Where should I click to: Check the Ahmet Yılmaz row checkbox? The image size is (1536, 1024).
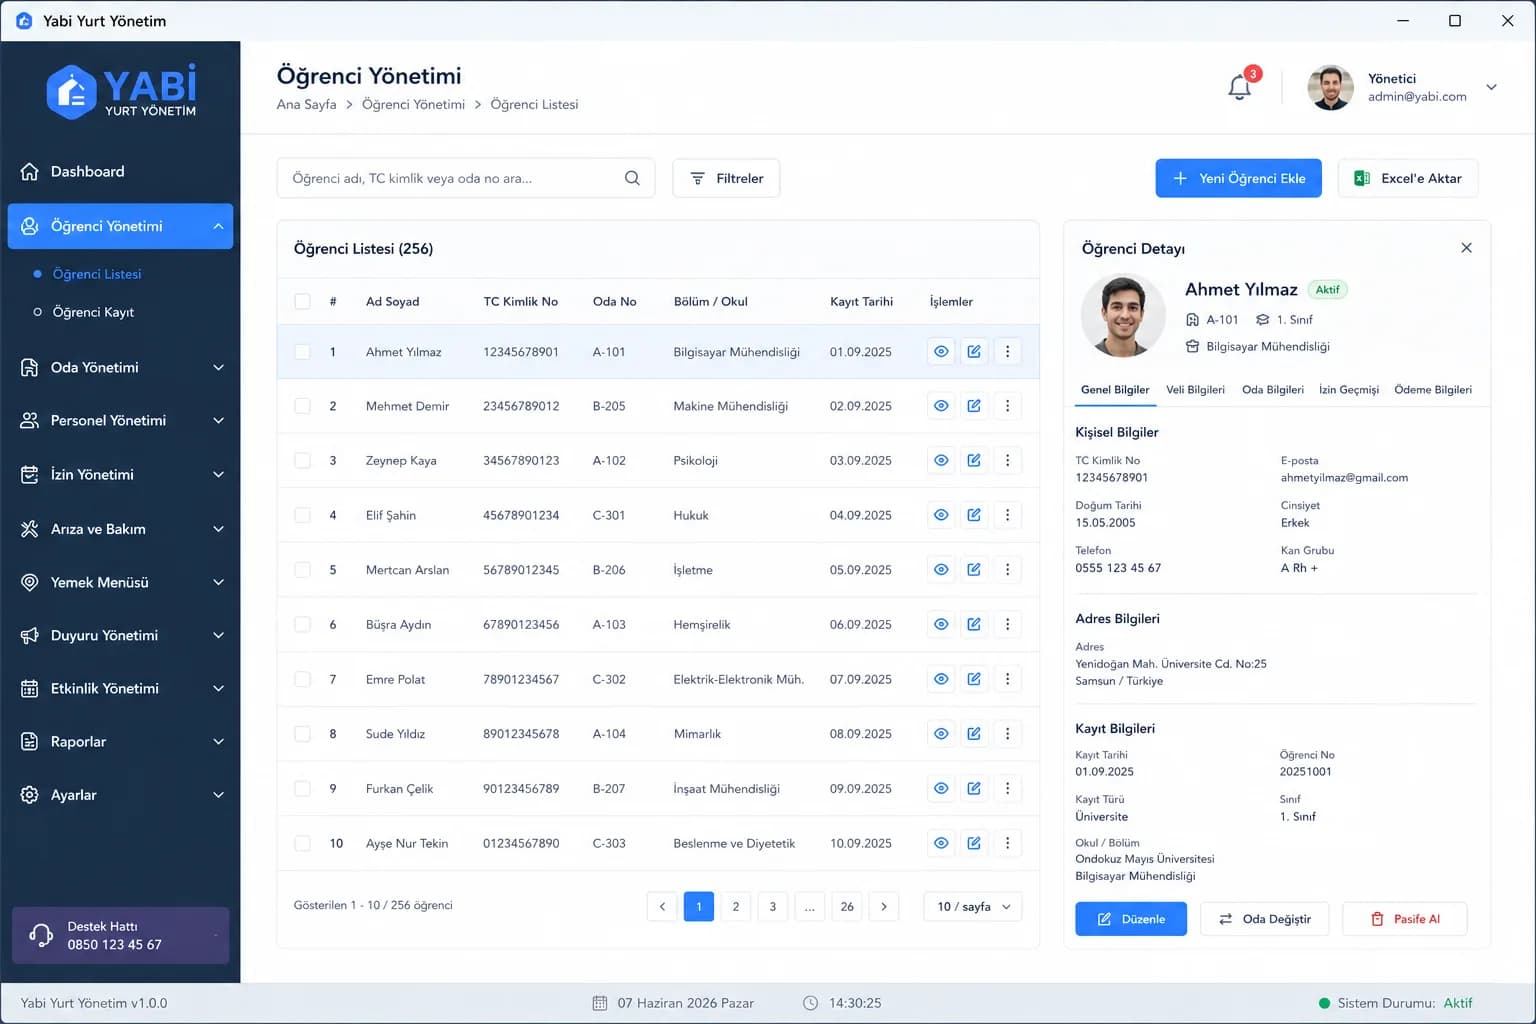302,352
